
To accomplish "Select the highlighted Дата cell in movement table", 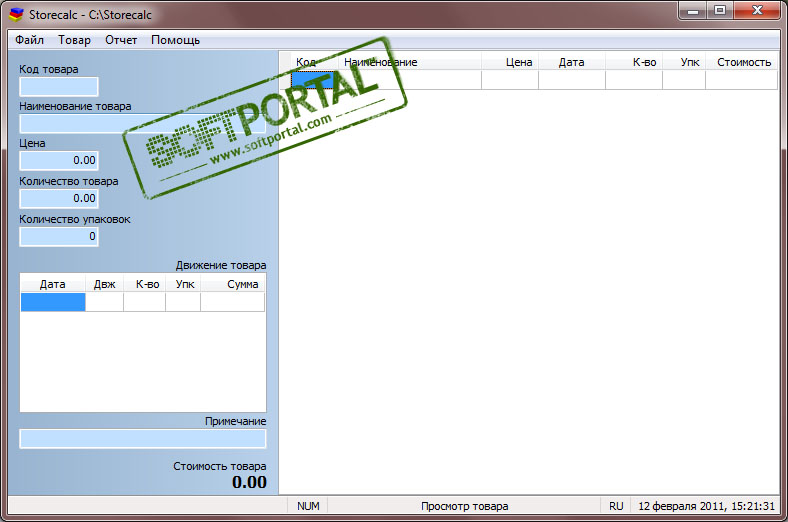I will click(53, 302).
